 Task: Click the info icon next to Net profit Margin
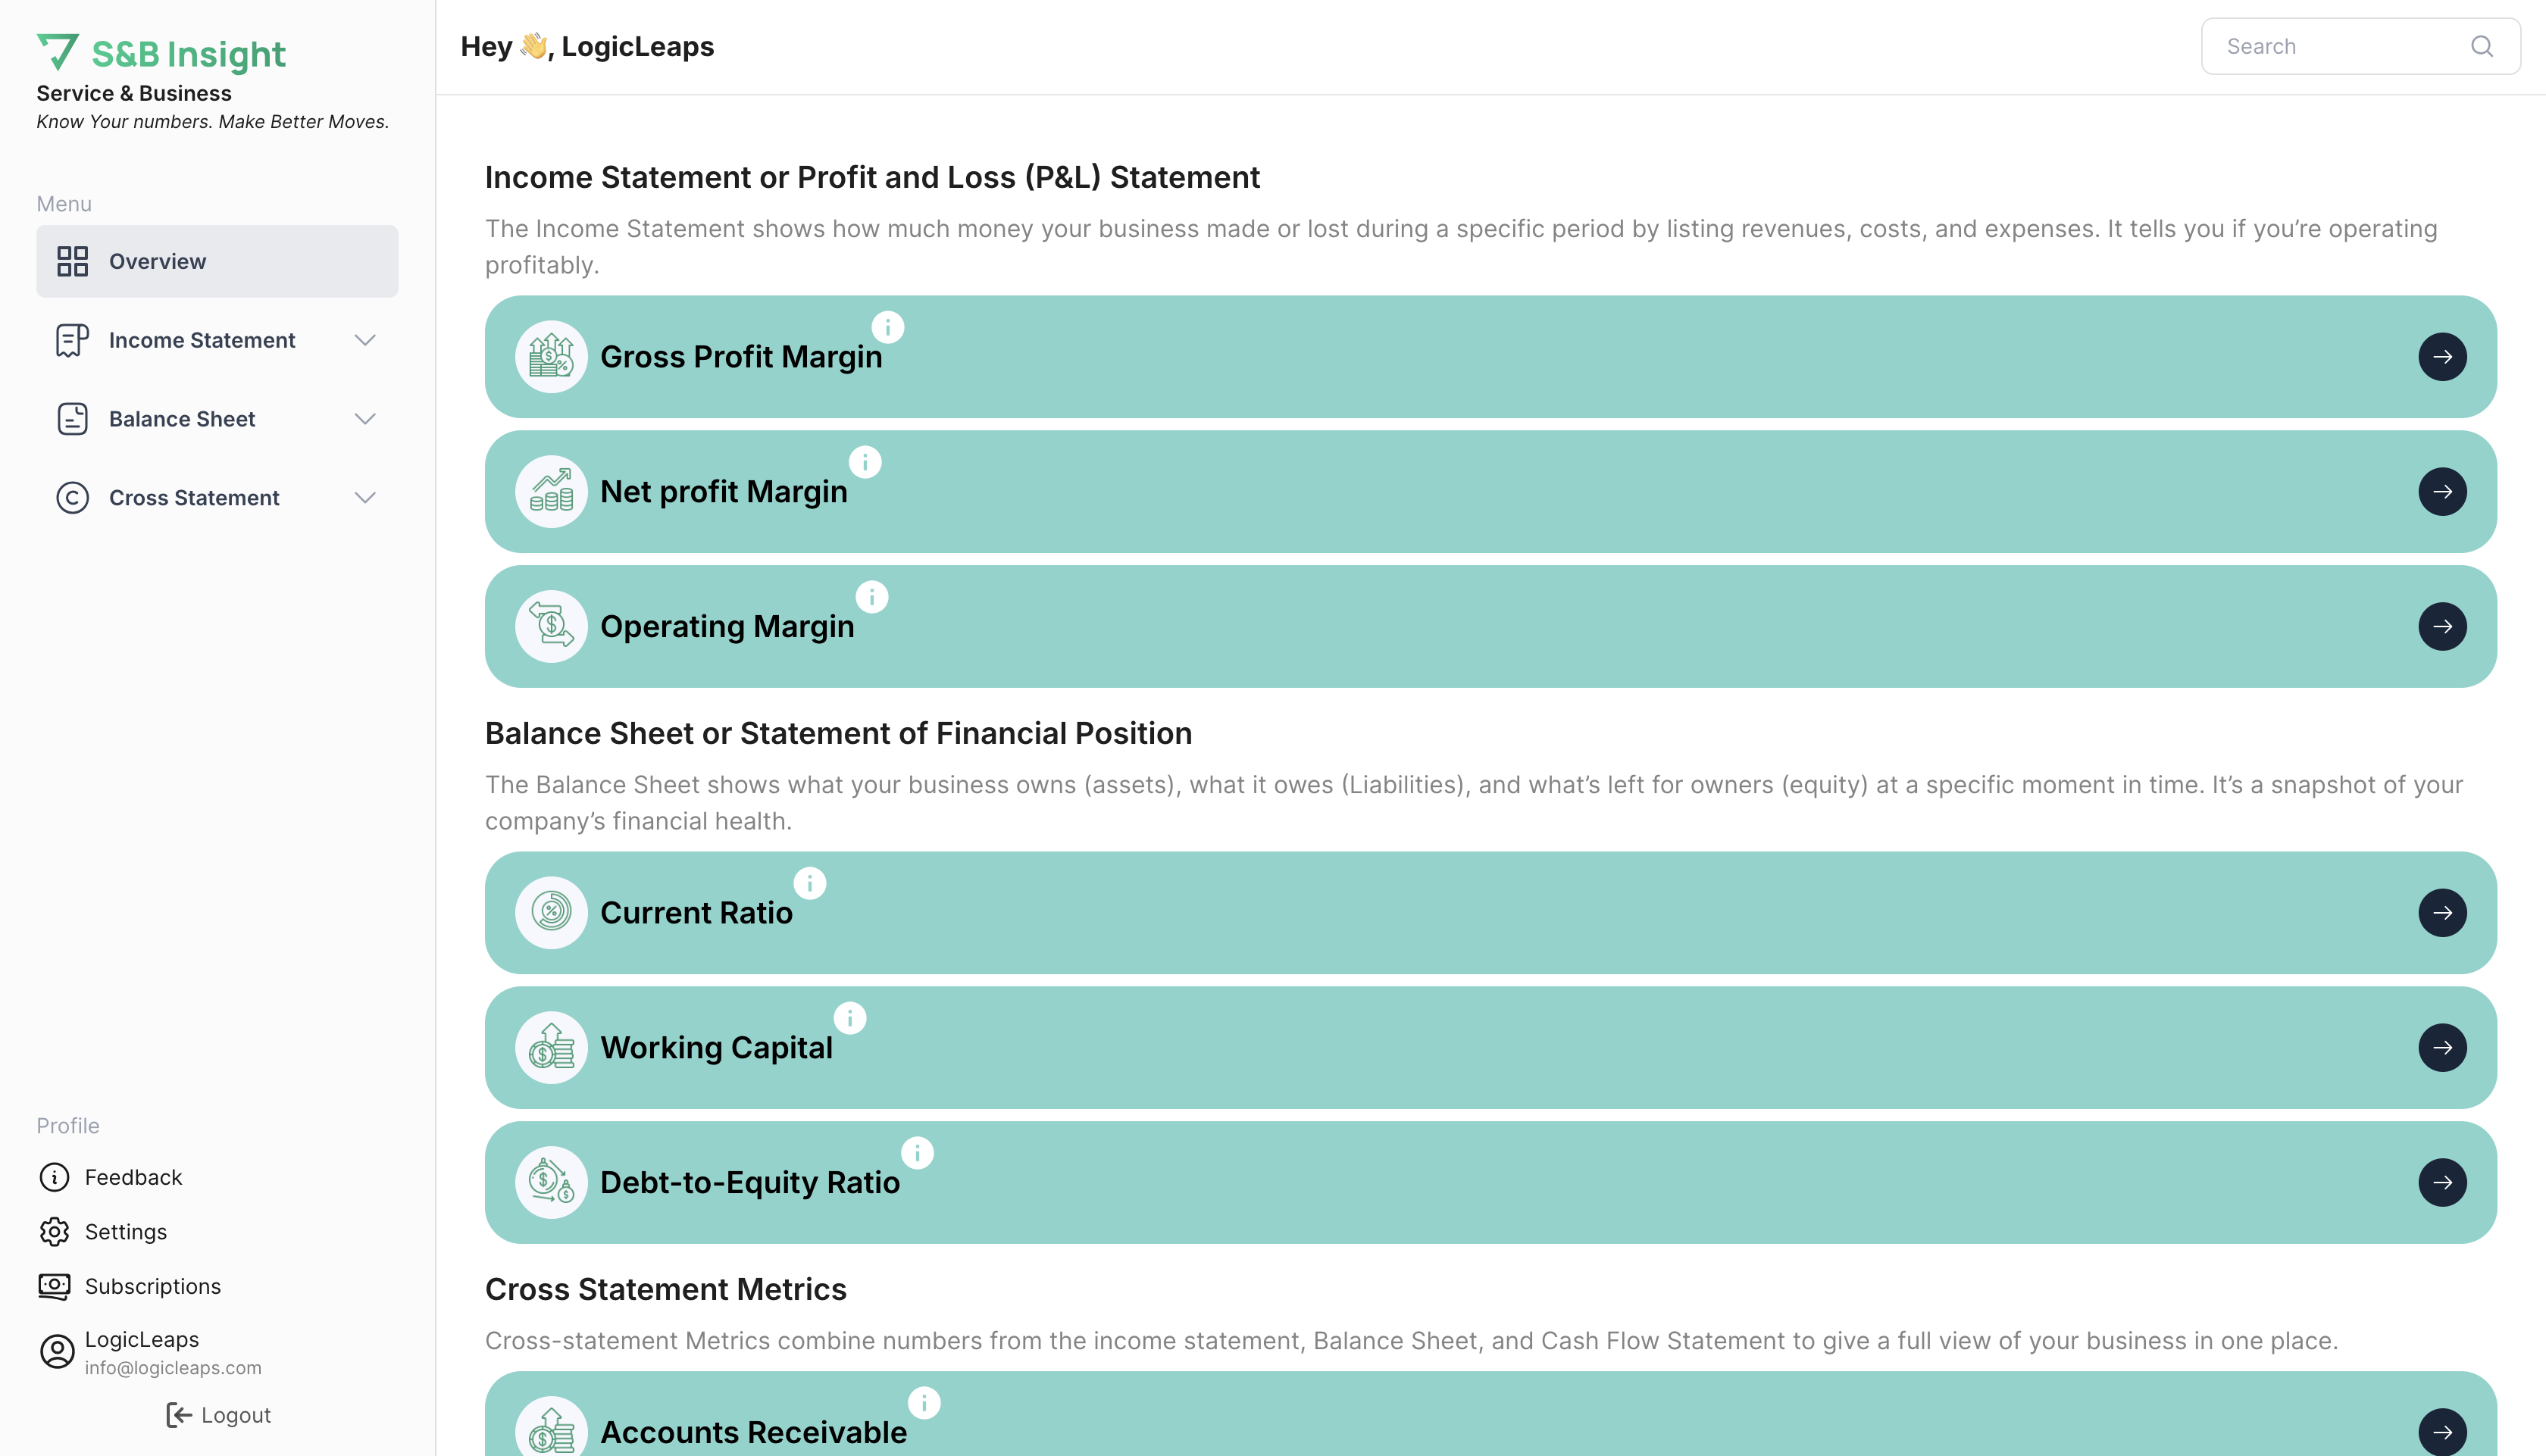[x=865, y=462]
